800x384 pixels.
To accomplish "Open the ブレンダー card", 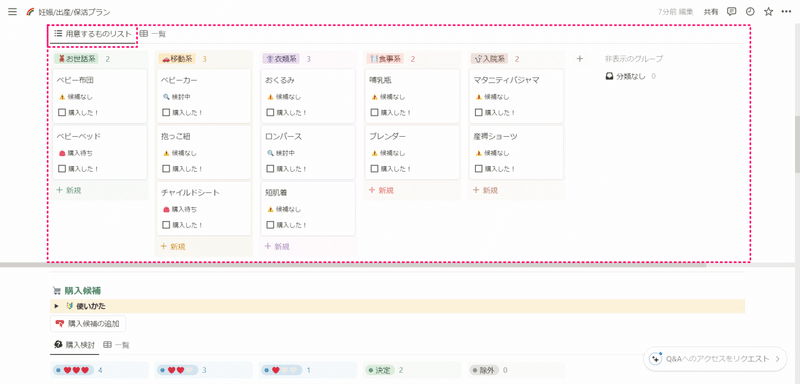I will point(412,152).
